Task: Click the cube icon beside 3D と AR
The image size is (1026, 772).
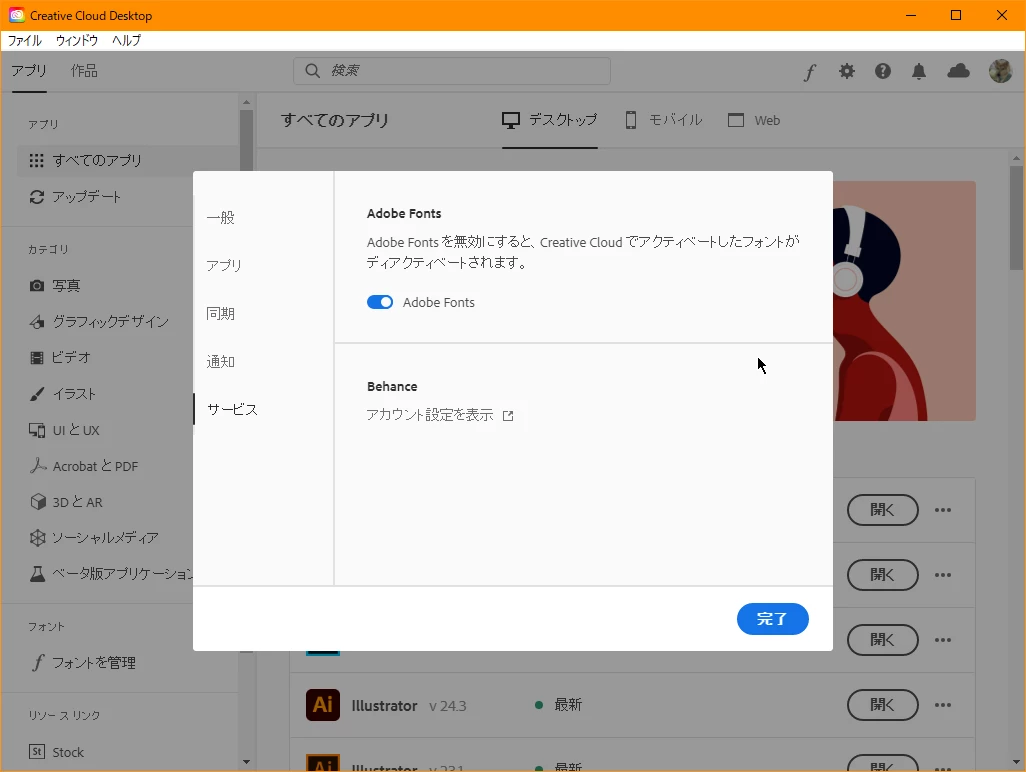Action: pyautogui.click(x=37, y=502)
